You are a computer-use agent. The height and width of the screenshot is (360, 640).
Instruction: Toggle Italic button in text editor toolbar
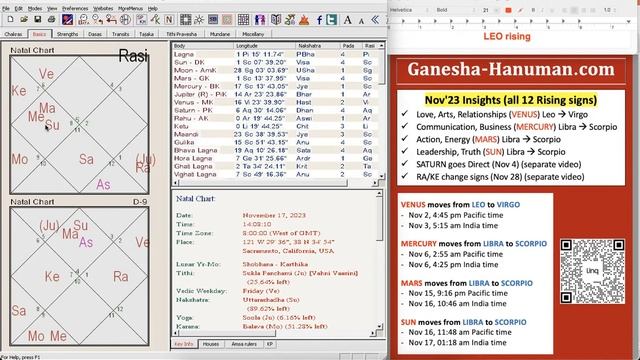[542, 10]
